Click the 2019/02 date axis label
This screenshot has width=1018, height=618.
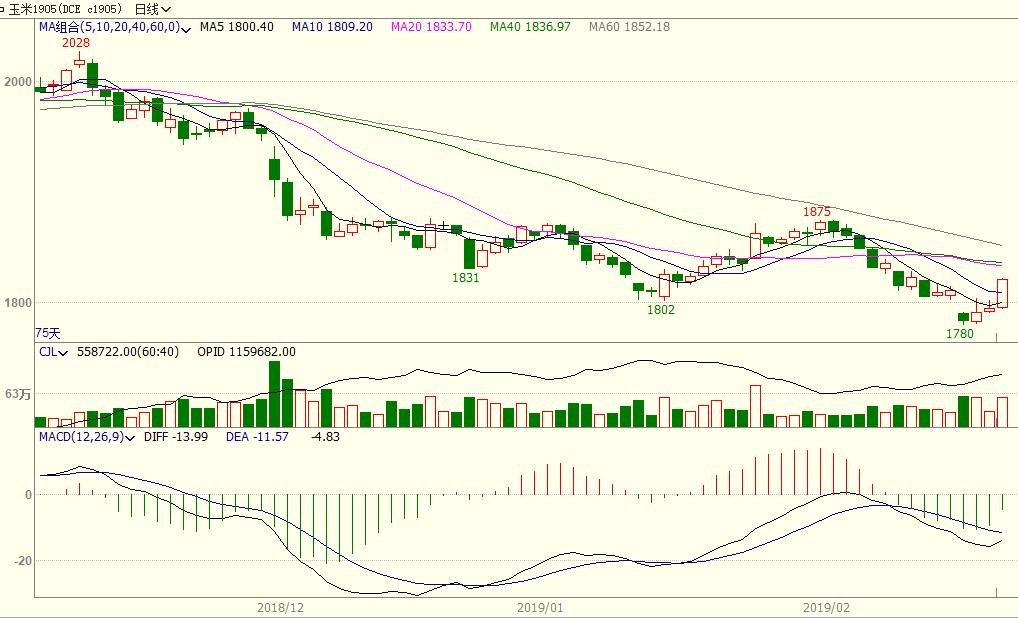pos(826,607)
